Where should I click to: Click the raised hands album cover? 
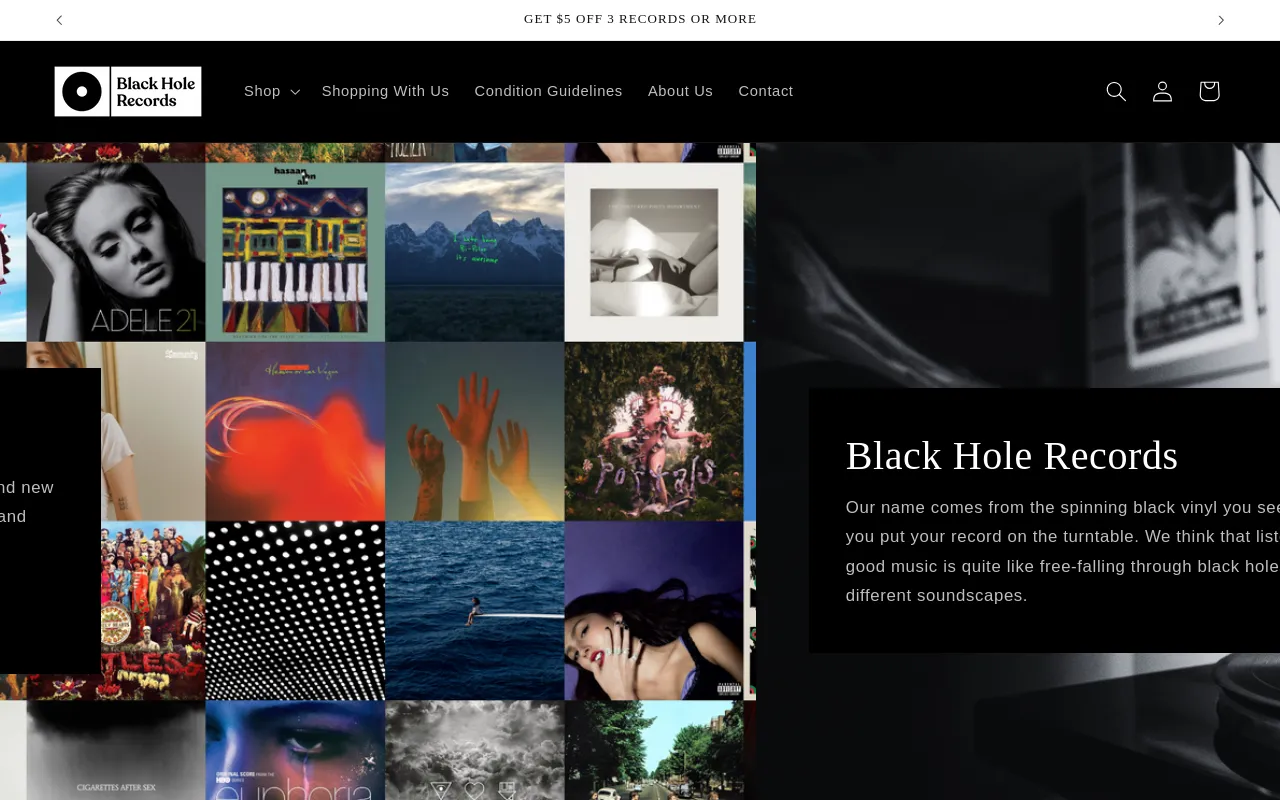(x=474, y=431)
